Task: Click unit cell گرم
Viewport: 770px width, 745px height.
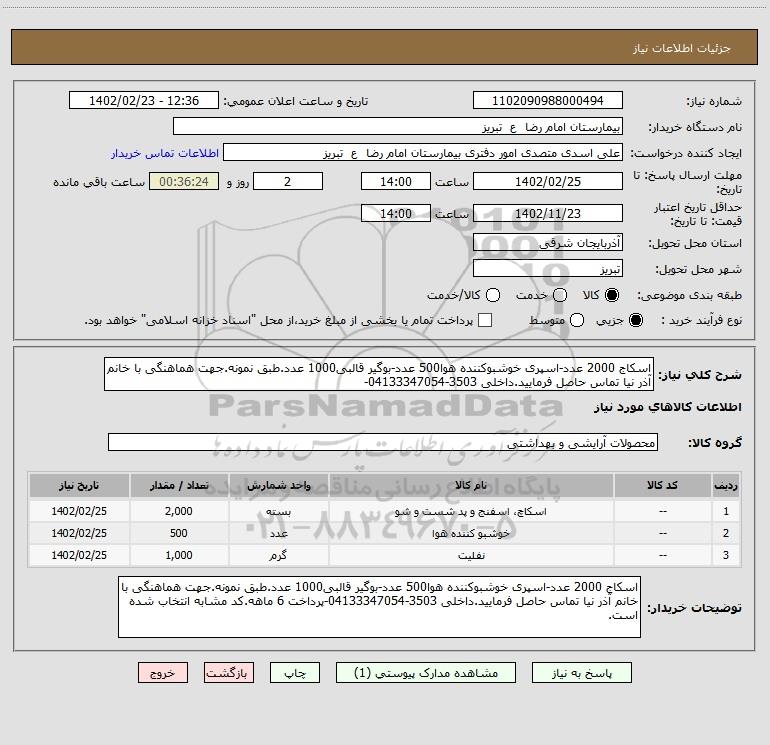Action: (x=278, y=555)
